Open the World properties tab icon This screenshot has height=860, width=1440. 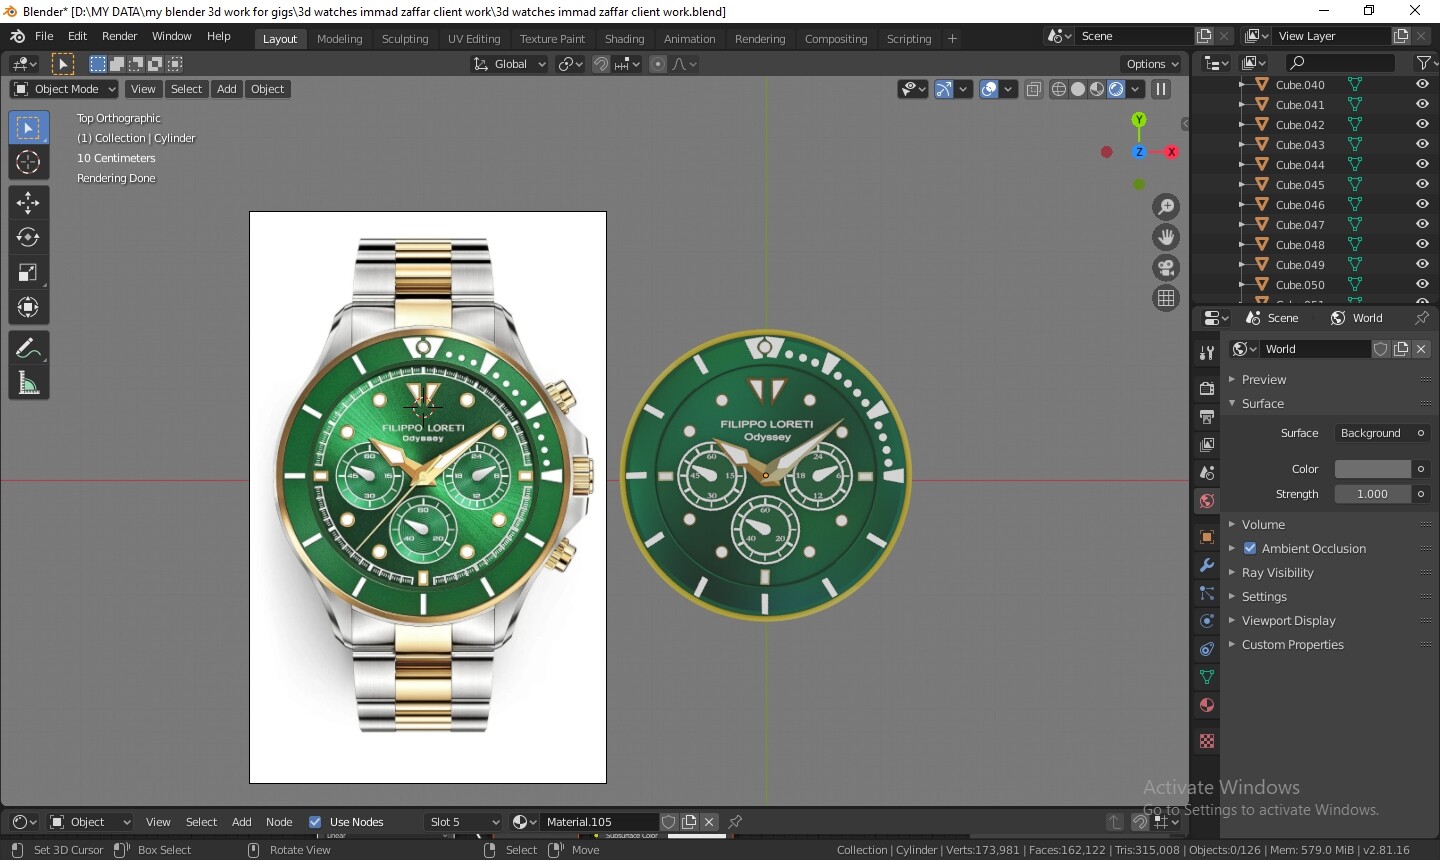coord(1207,501)
